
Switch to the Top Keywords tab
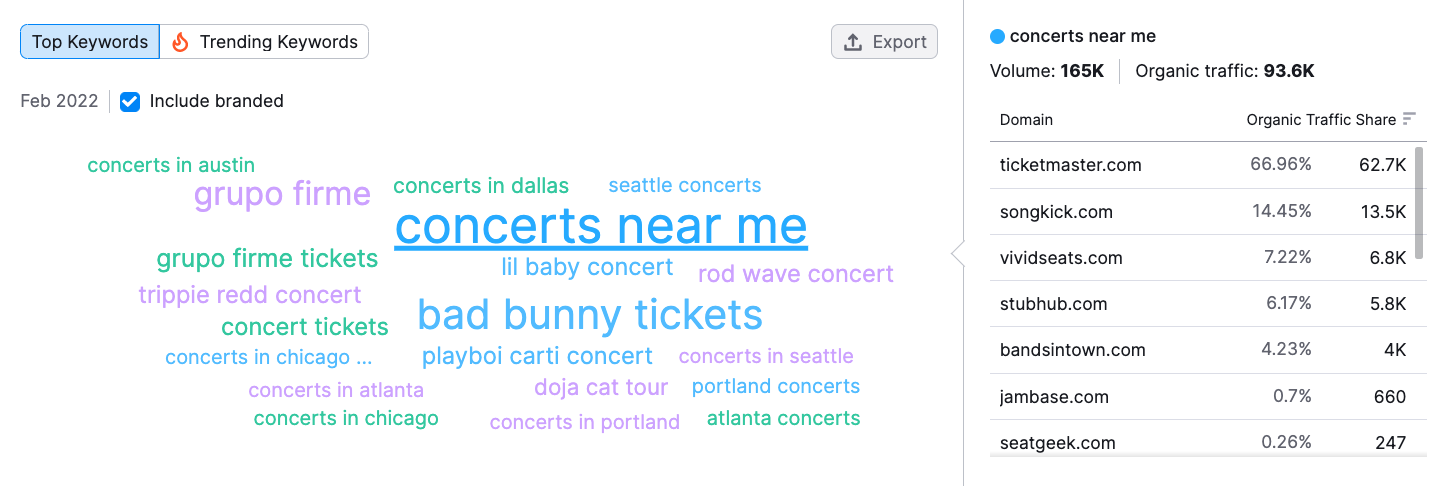tap(90, 42)
